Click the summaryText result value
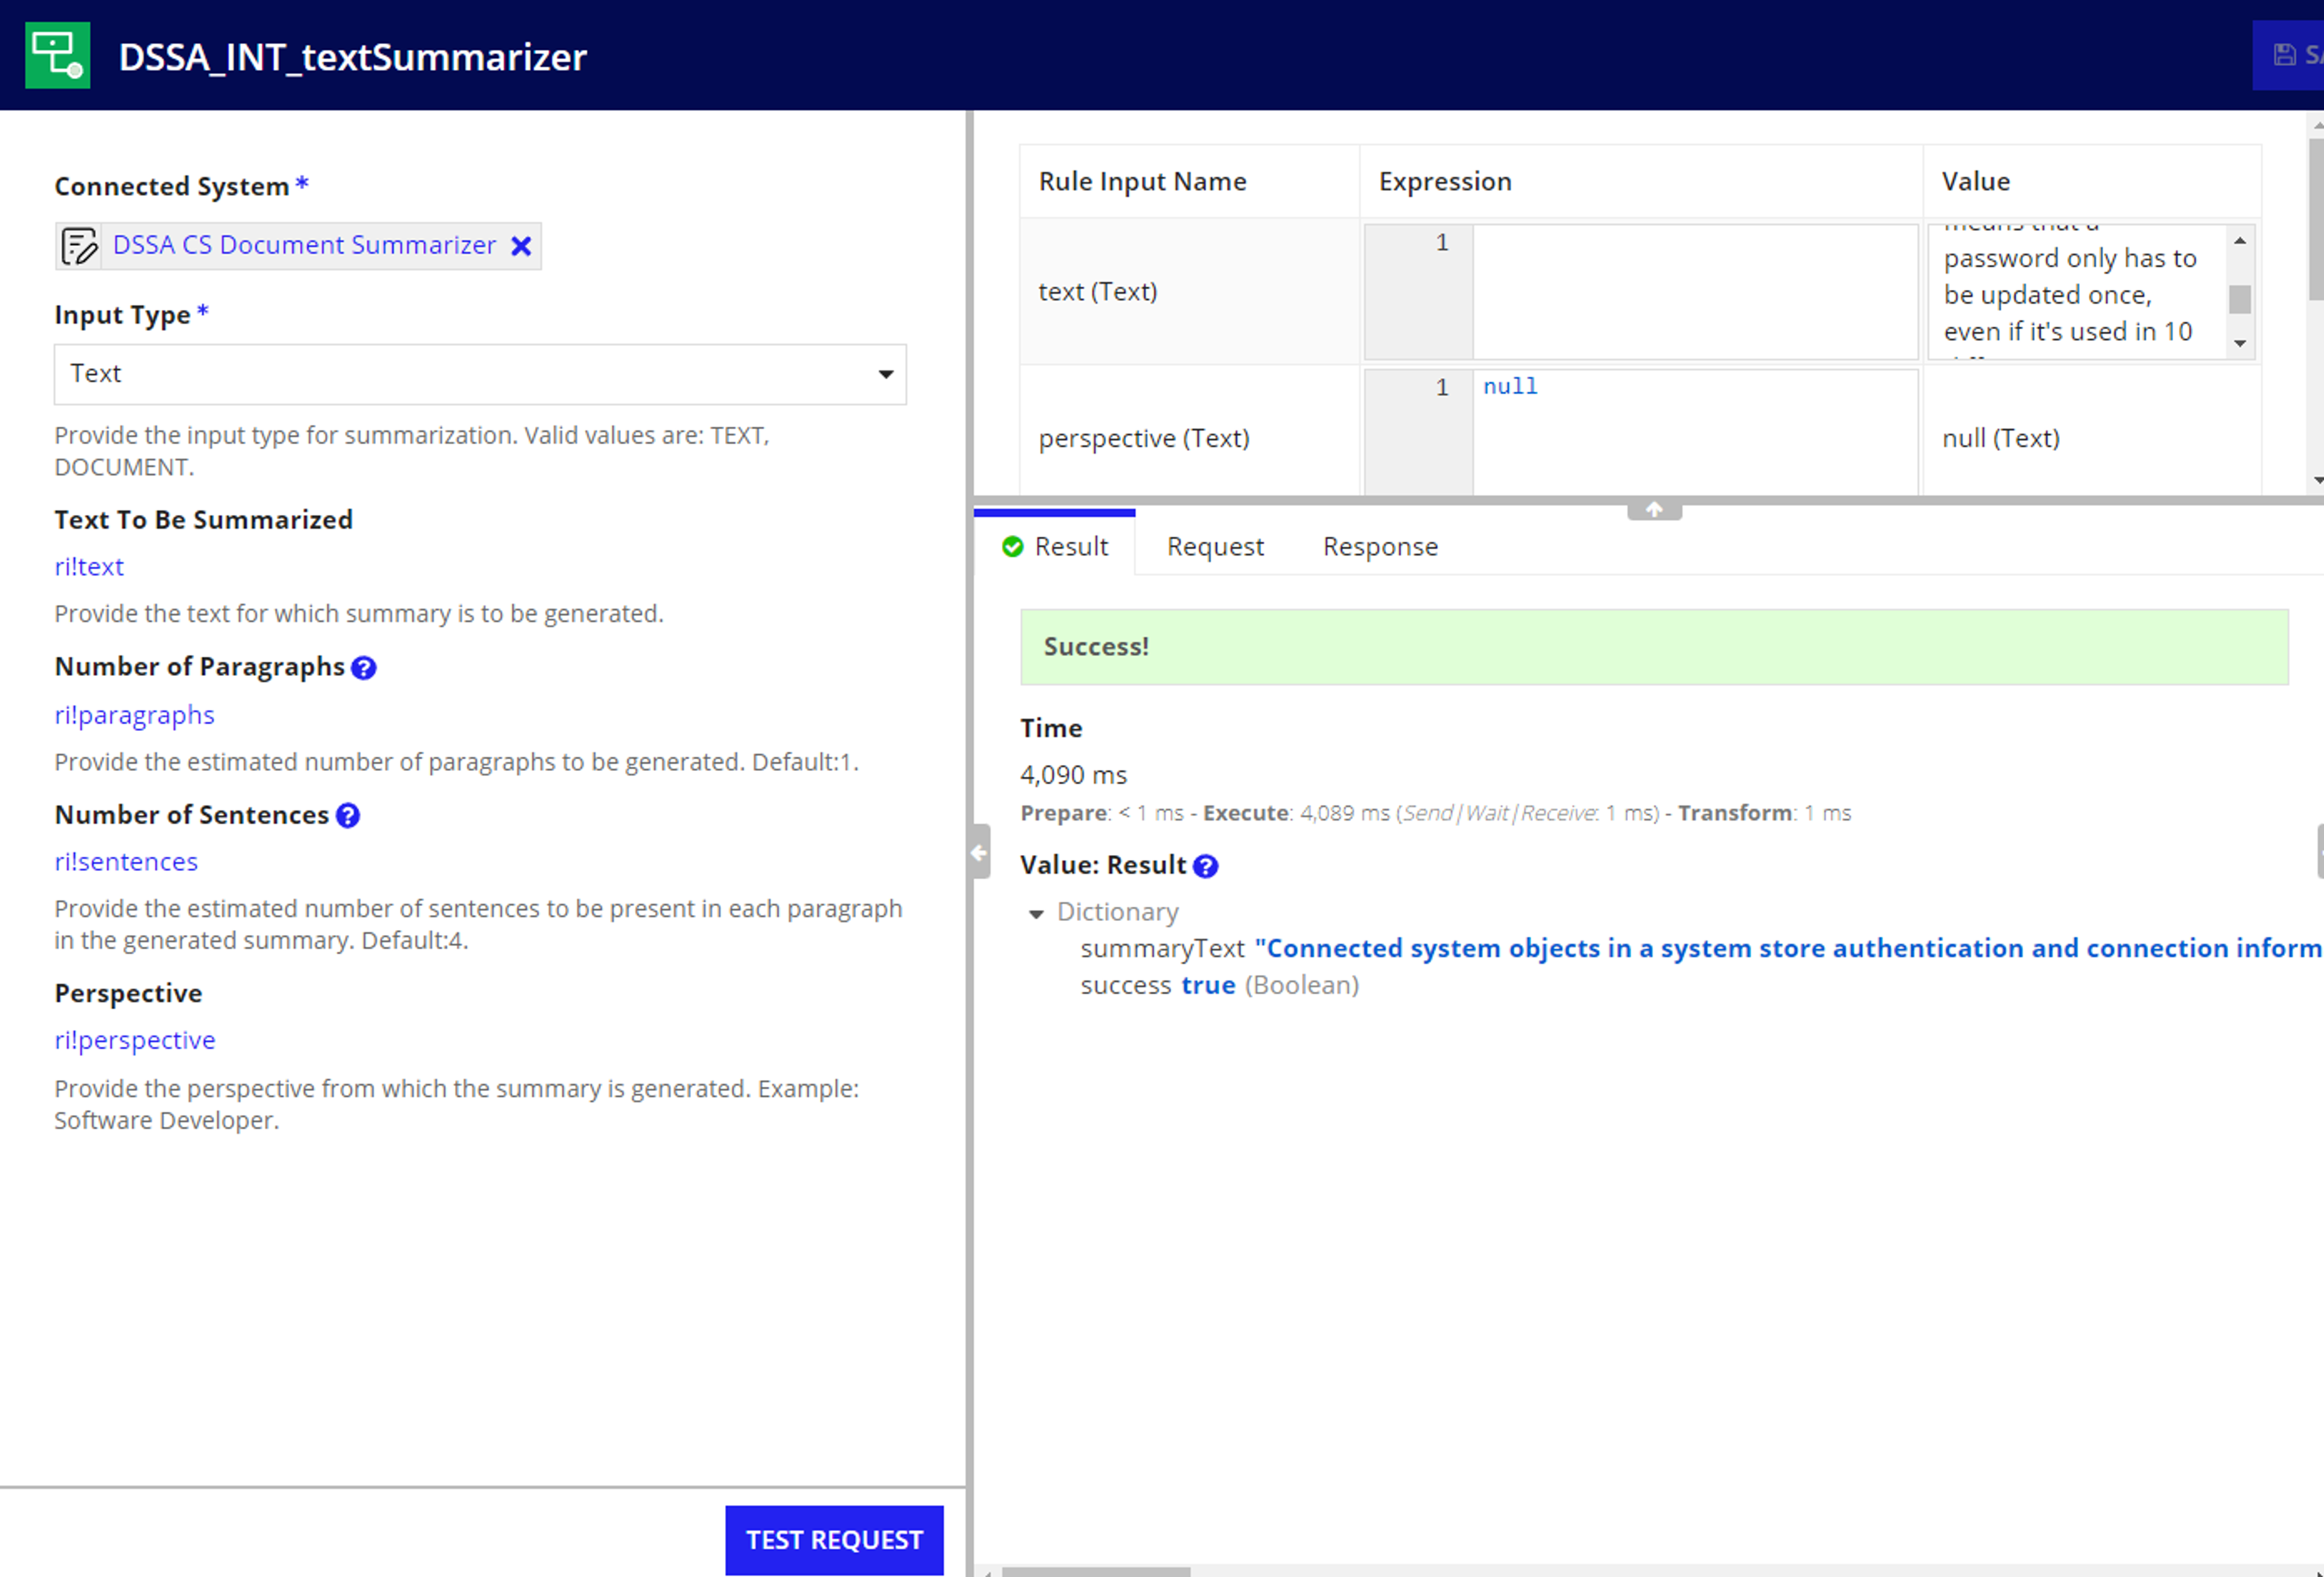The height and width of the screenshot is (1577, 2324). click(x=1788, y=949)
